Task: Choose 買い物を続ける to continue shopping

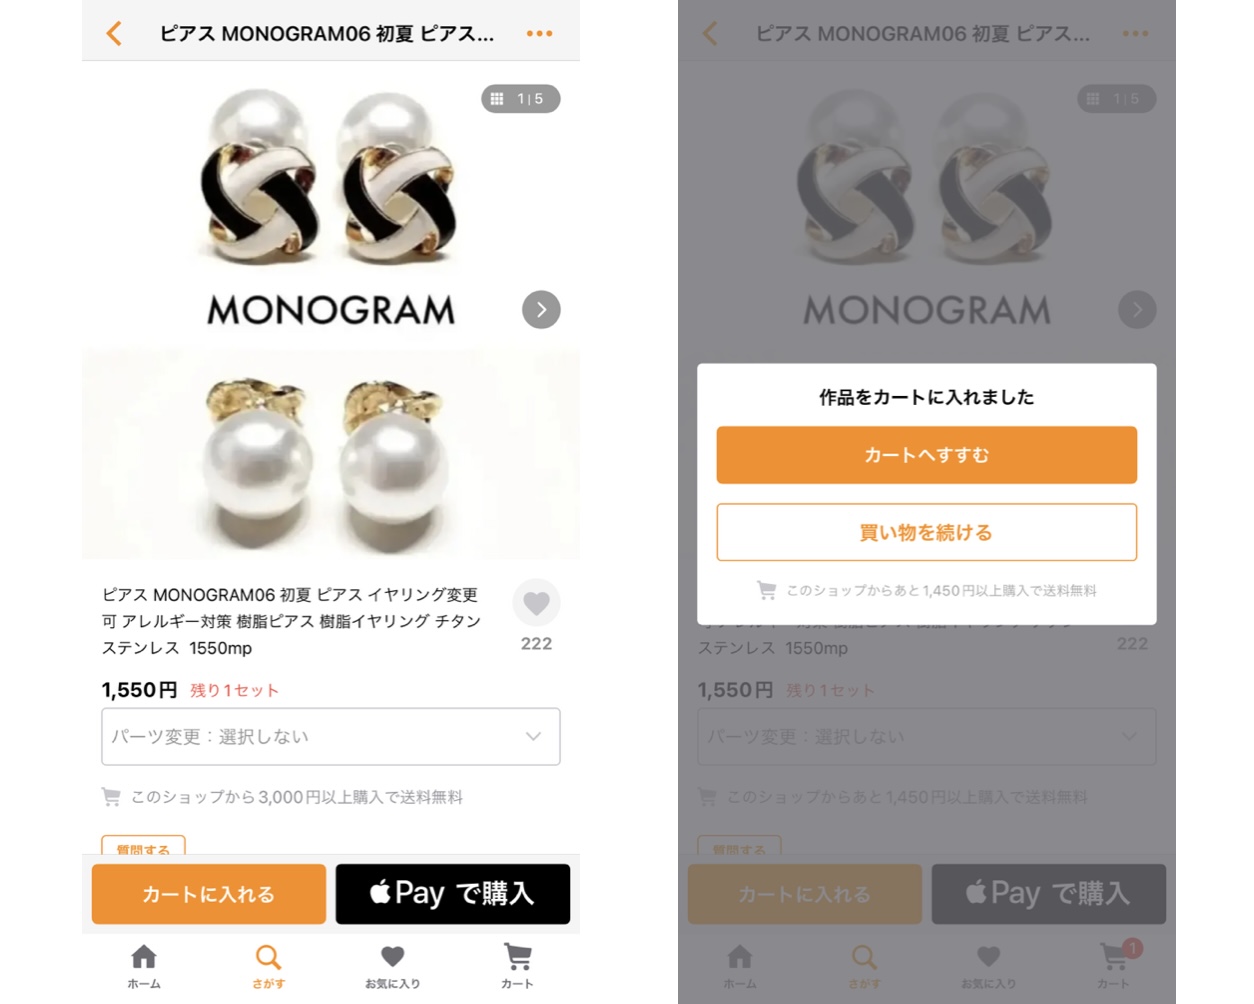Action: click(926, 532)
